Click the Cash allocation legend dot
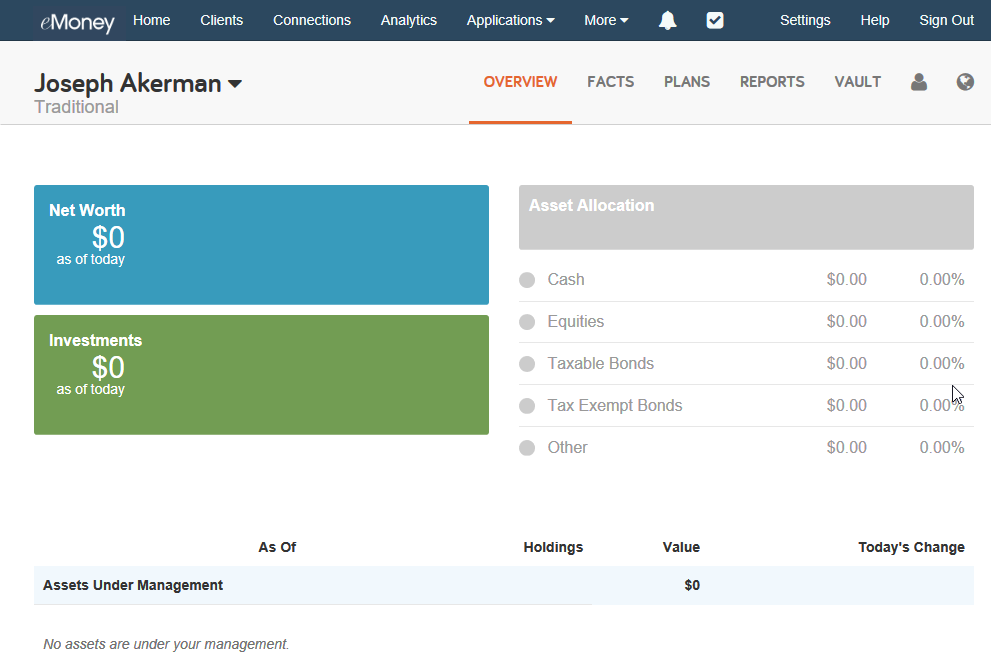 [527, 279]
